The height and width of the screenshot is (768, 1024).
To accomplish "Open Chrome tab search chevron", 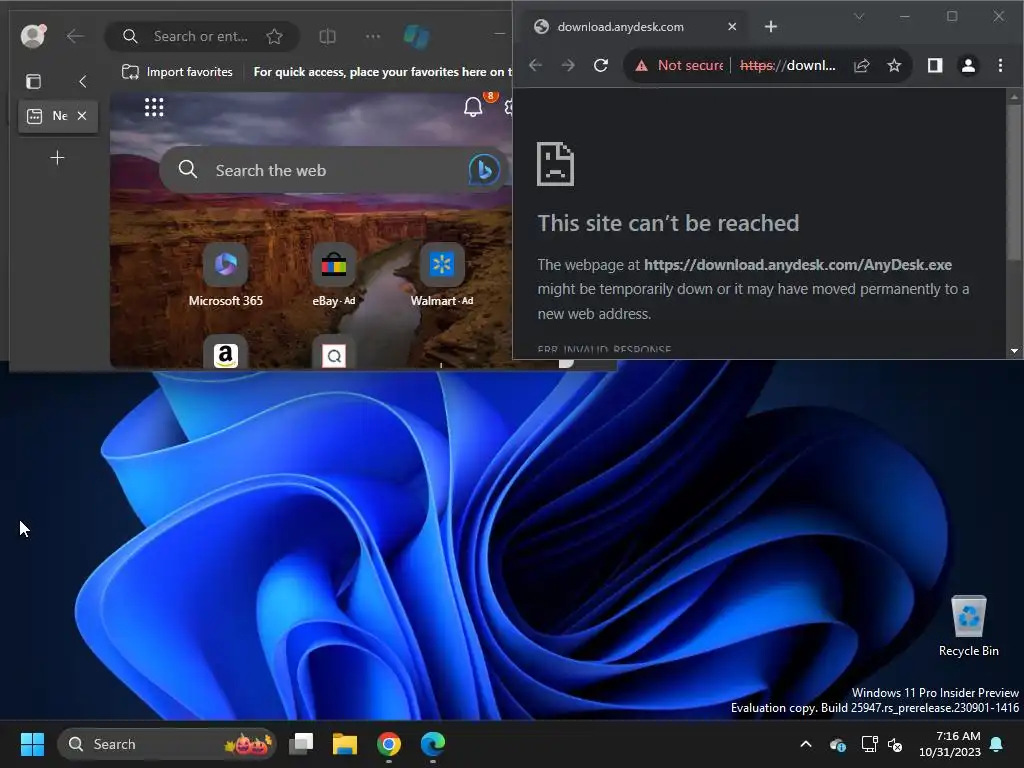I will click(859, 16).
